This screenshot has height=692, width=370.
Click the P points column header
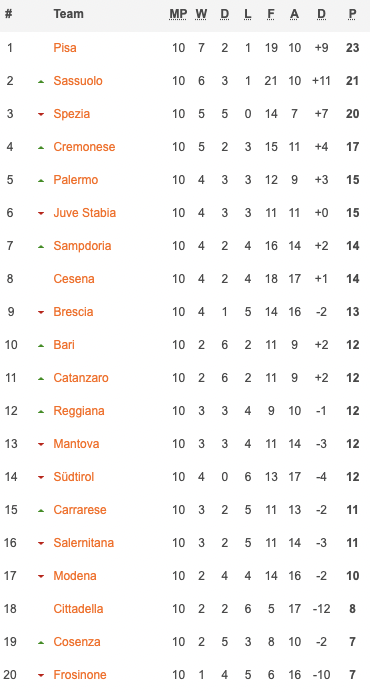(352, 14)
